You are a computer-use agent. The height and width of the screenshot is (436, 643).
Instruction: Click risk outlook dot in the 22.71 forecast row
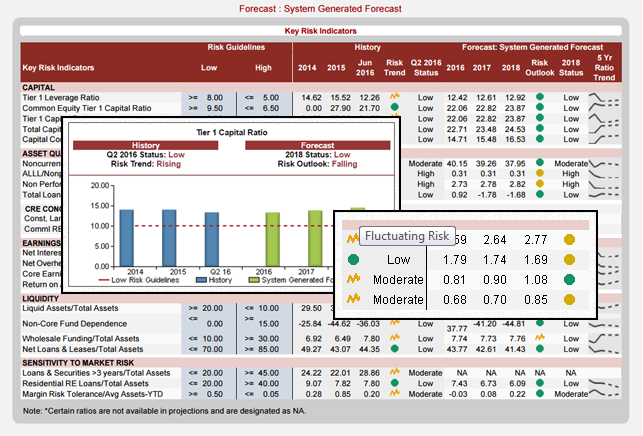[540, 128]
